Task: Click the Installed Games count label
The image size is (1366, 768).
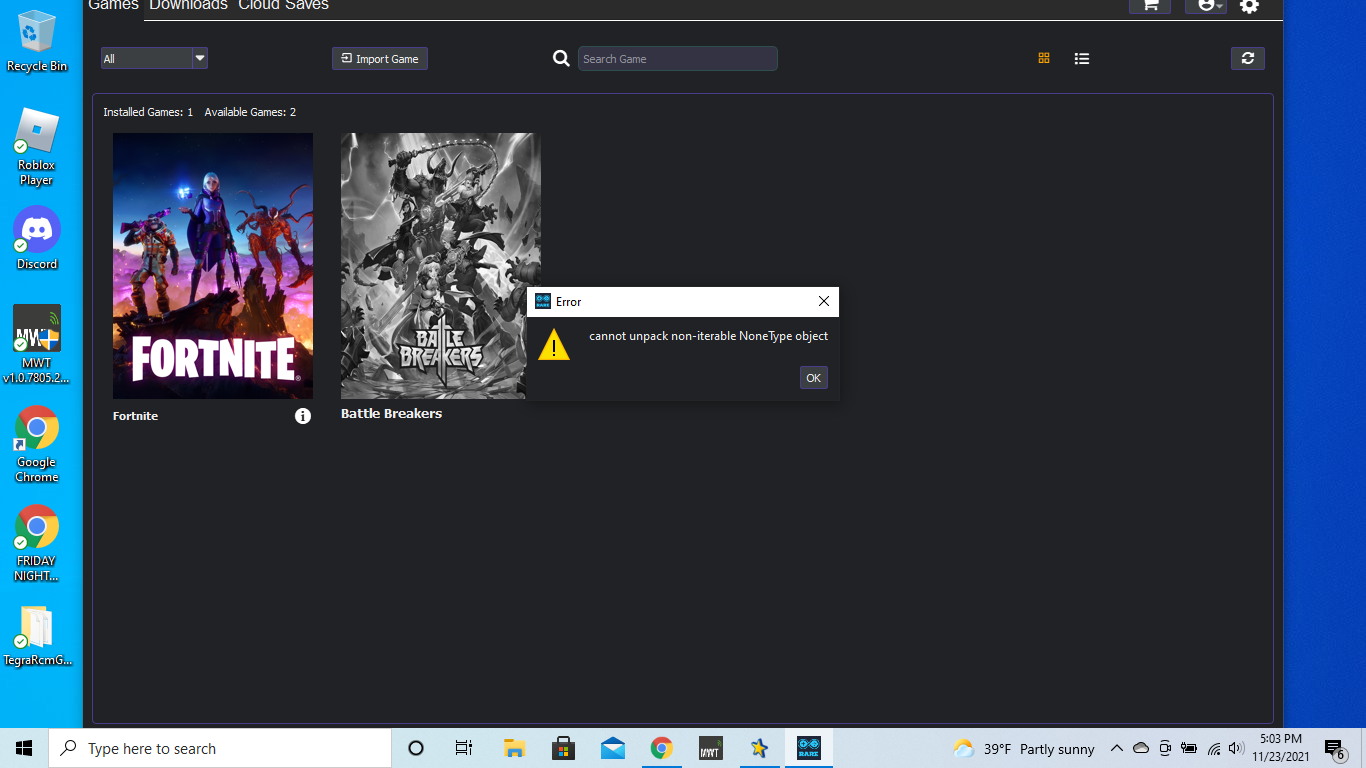Action: point(148,112)
